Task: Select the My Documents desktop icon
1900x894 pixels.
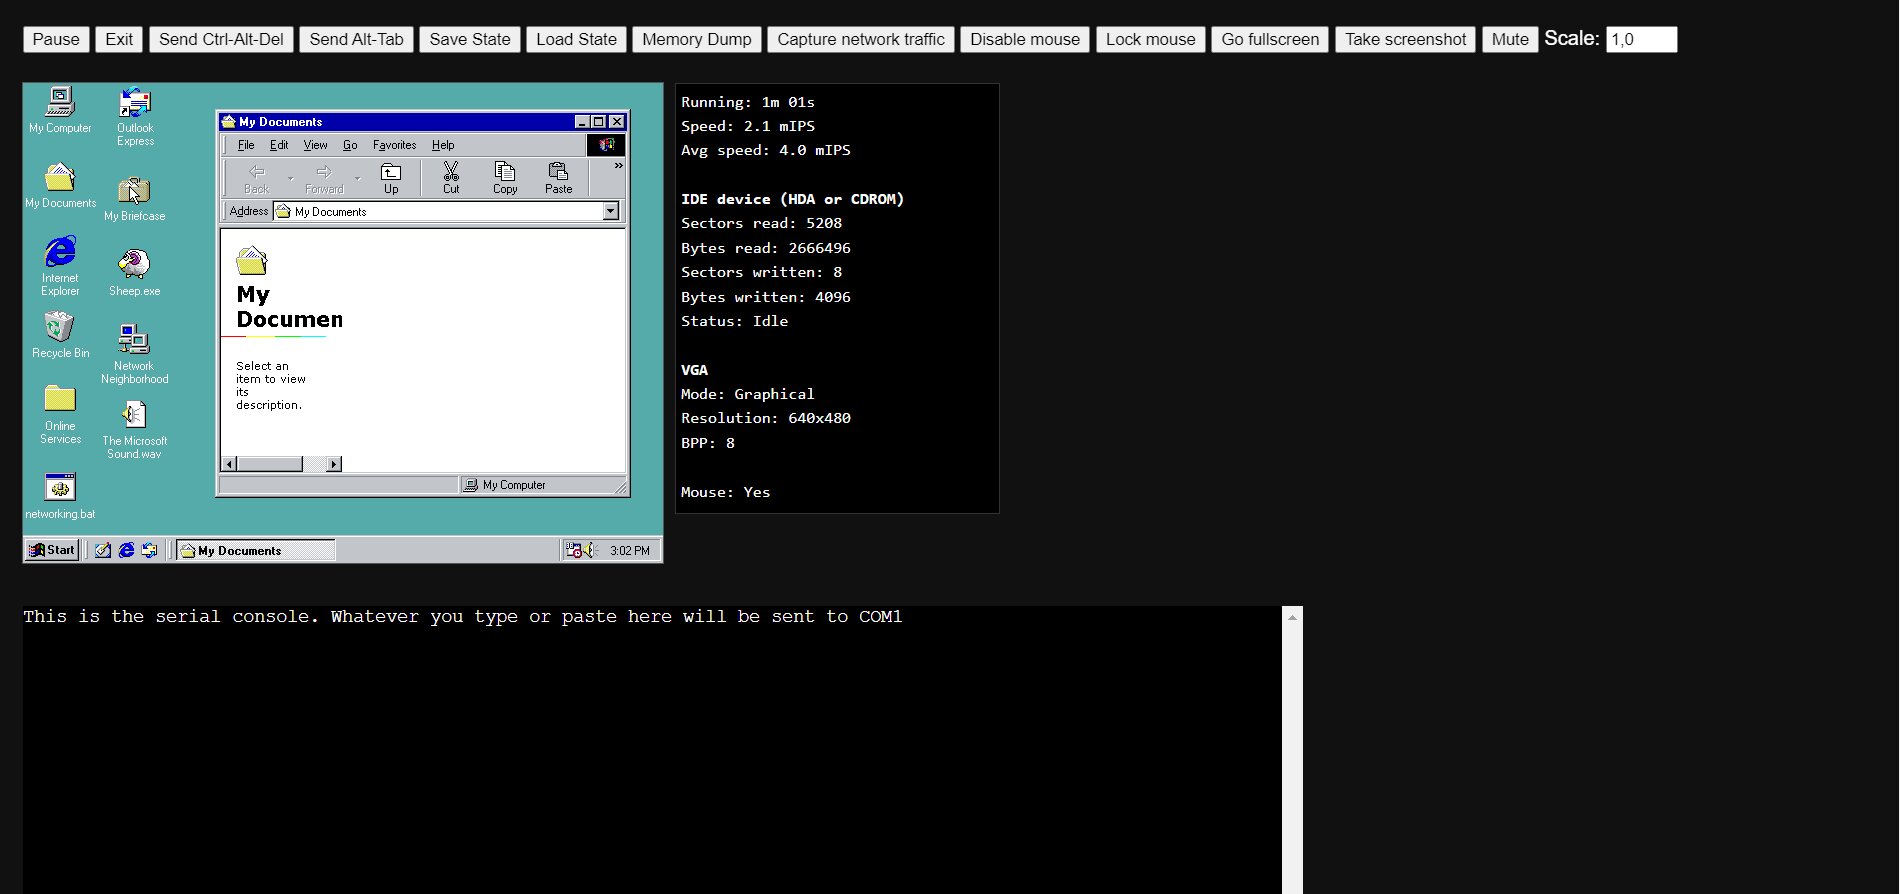Action: 60,186
